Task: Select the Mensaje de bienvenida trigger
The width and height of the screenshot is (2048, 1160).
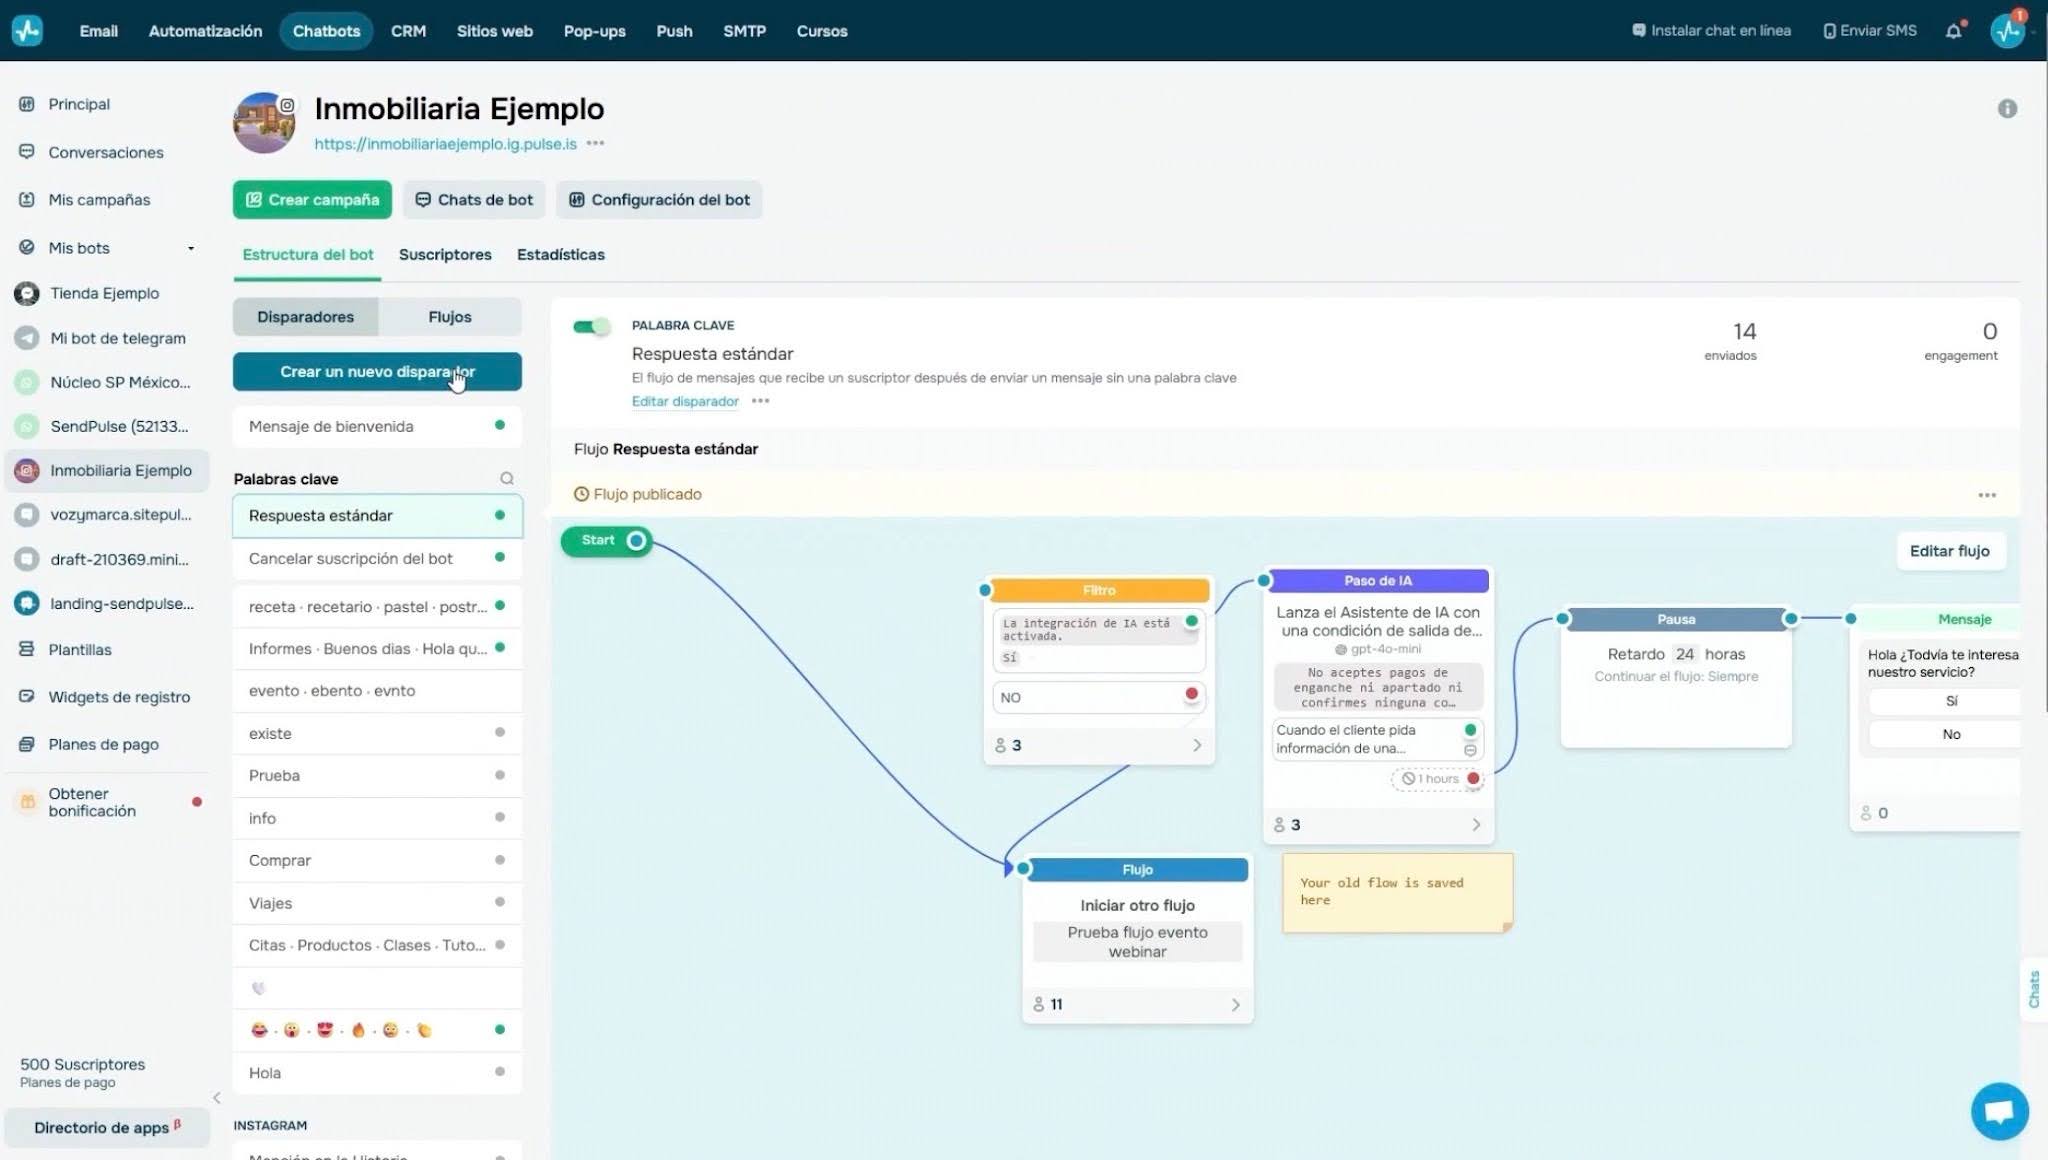Action: 377,426
